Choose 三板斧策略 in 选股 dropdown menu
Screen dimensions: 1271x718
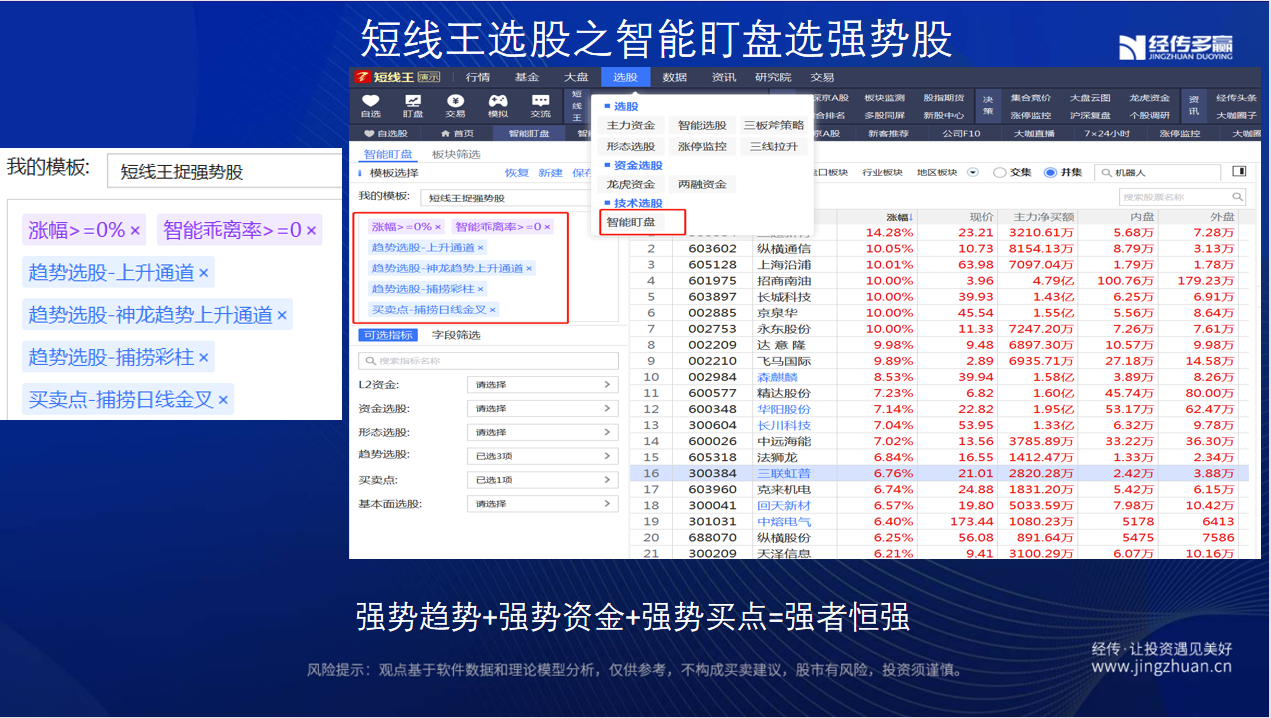point(774,125)
